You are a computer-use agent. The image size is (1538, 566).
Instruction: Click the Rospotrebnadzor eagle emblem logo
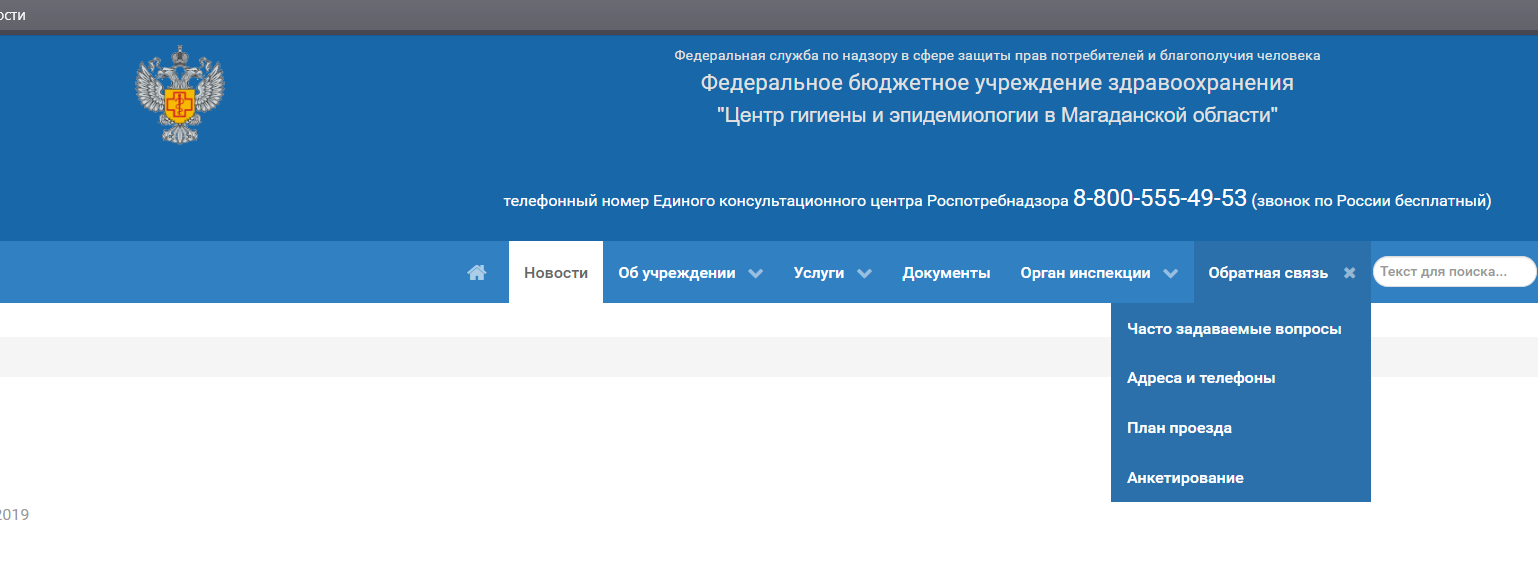click(180, 94)
